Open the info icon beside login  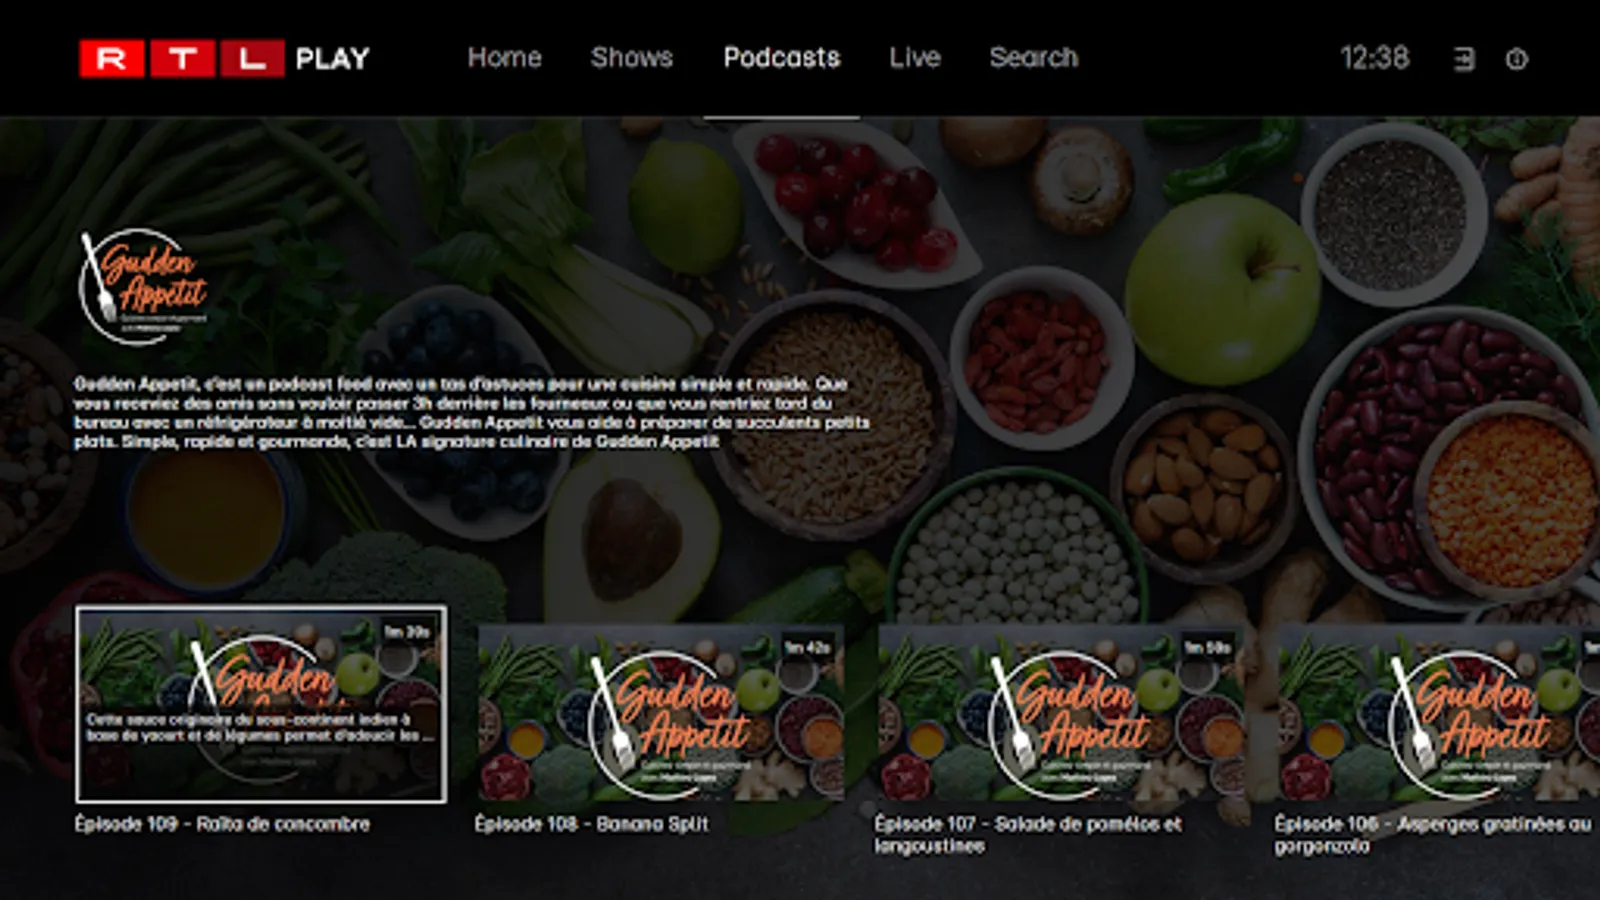(1517, 60)
